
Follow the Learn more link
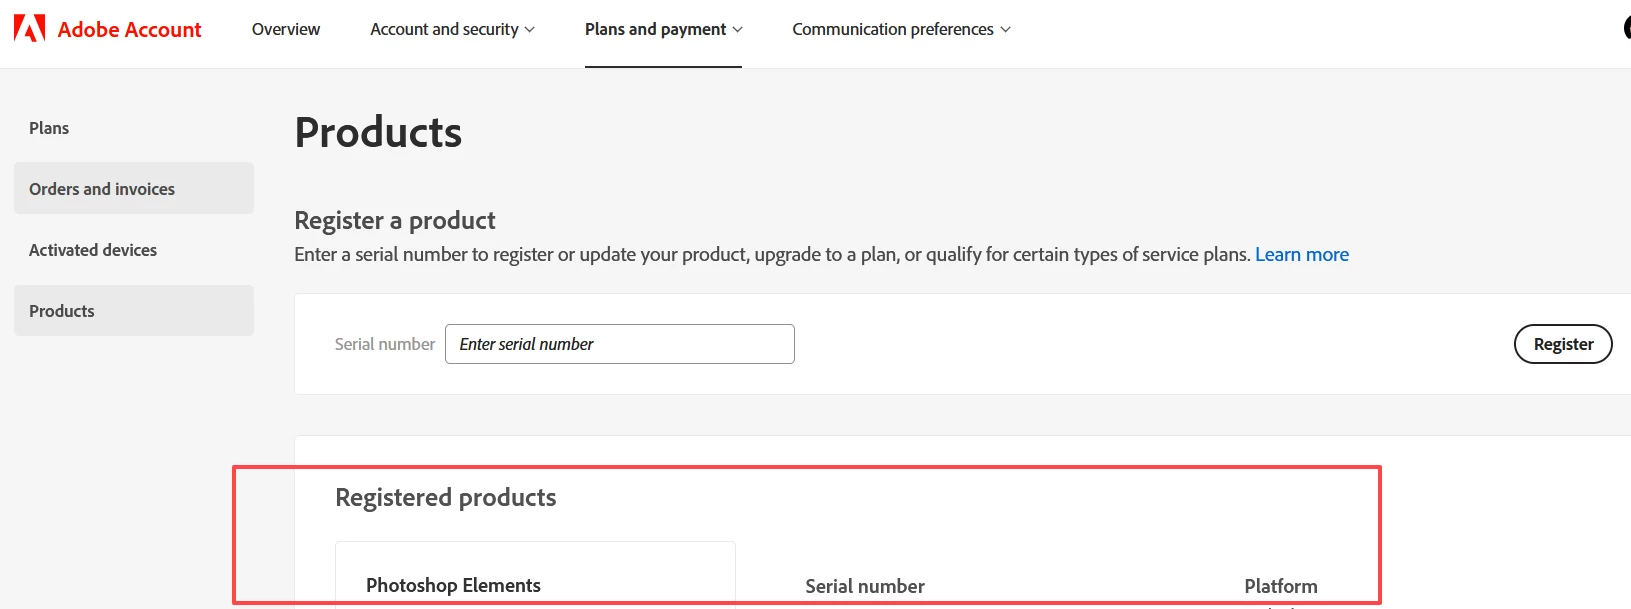(x=1301, y=255)
